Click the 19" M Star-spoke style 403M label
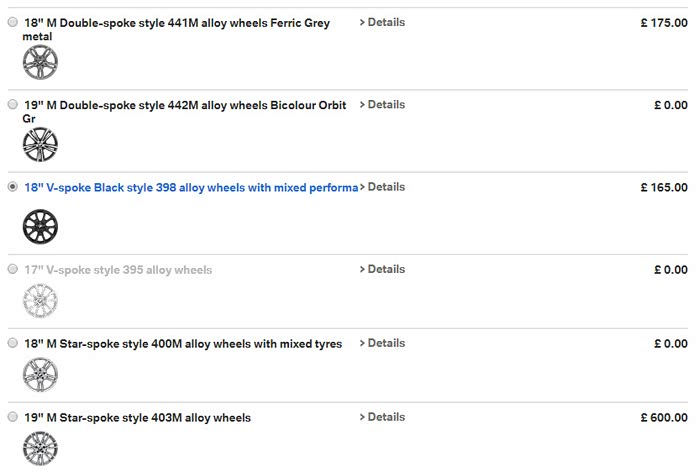The image size is (700, 472). point(137,418)
